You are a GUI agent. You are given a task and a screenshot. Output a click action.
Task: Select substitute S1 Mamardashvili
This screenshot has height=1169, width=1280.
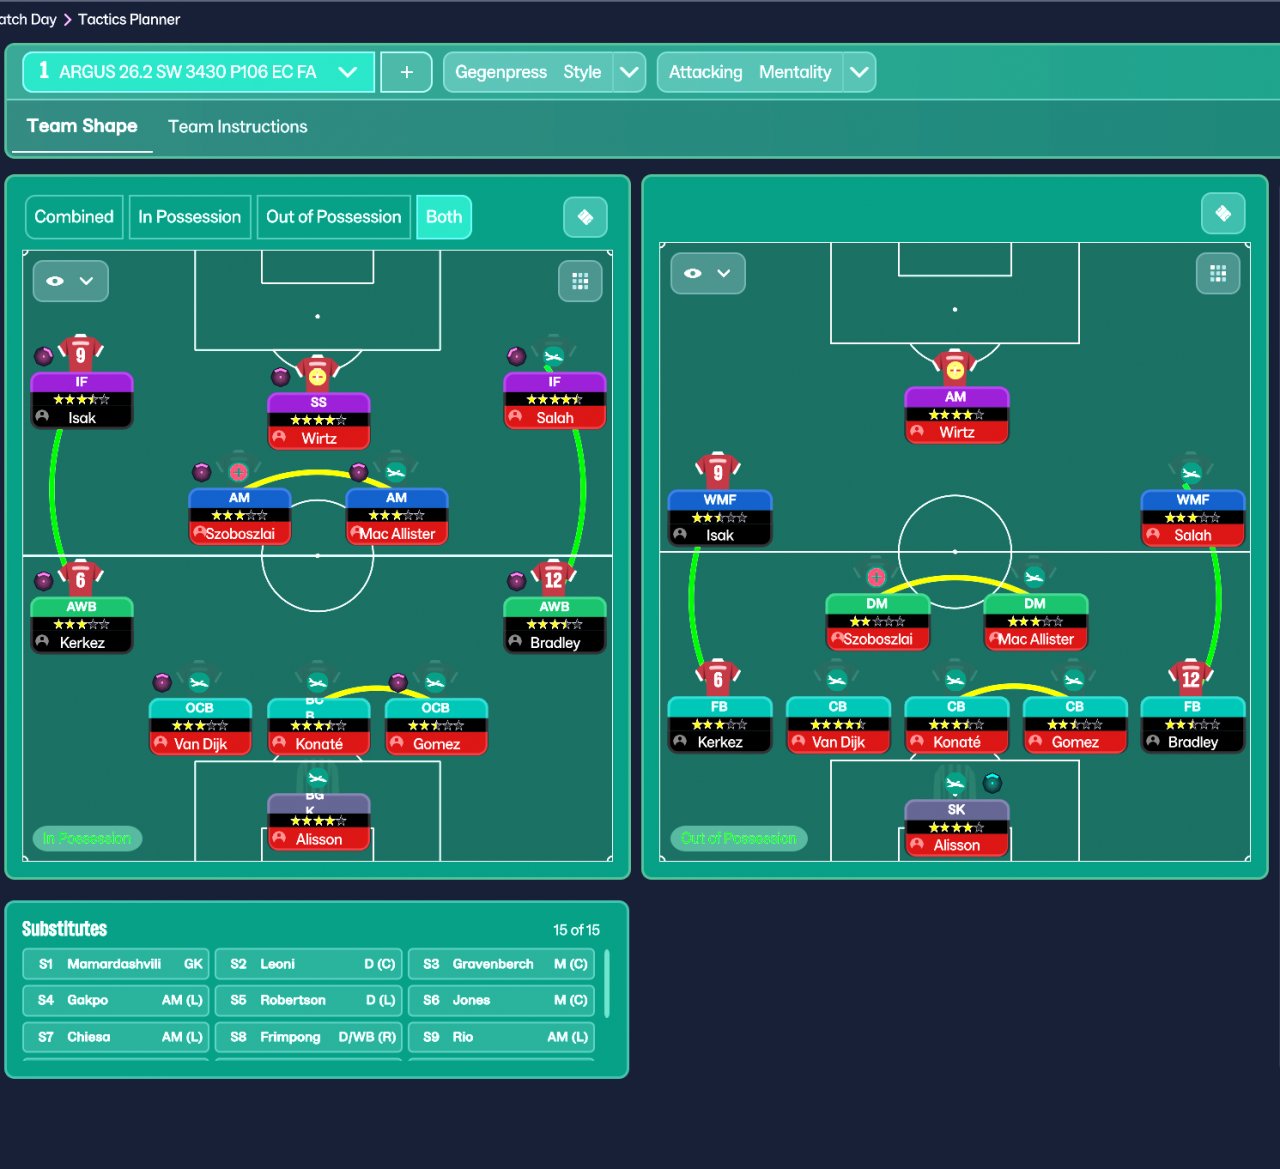116,964
